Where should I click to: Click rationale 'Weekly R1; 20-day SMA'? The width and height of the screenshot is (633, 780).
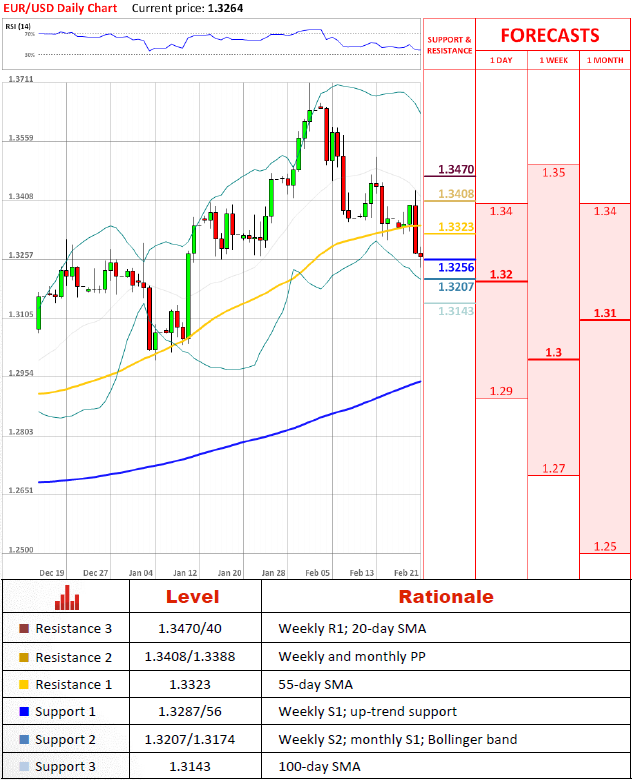click(352, 629)
